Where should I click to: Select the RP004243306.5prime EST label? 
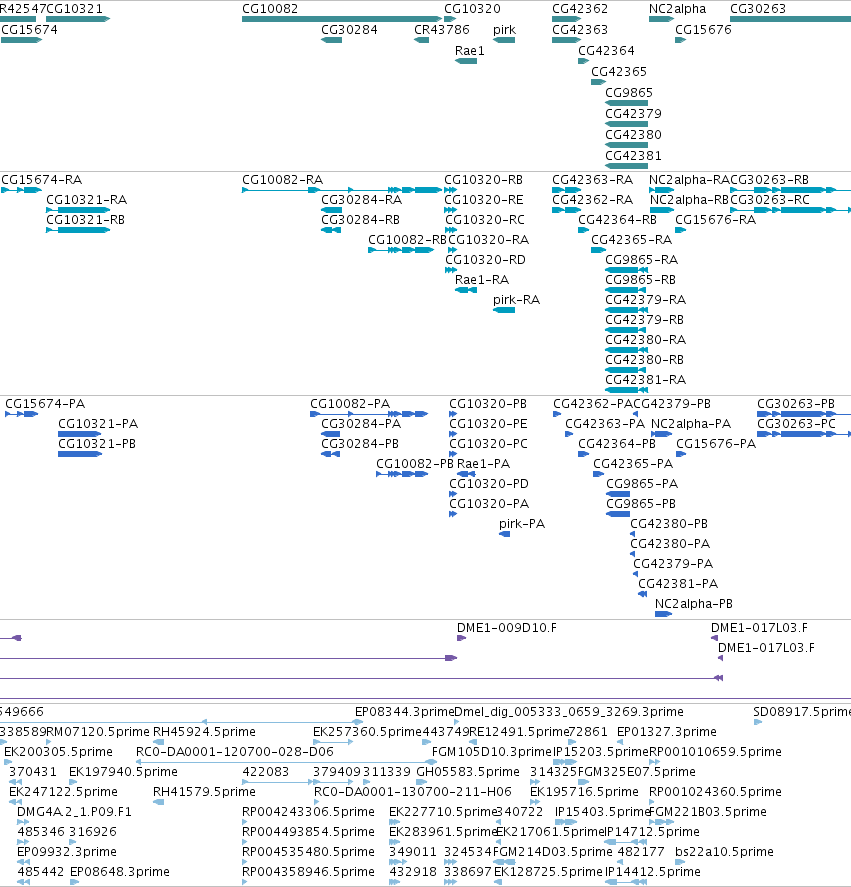[308, 812]
